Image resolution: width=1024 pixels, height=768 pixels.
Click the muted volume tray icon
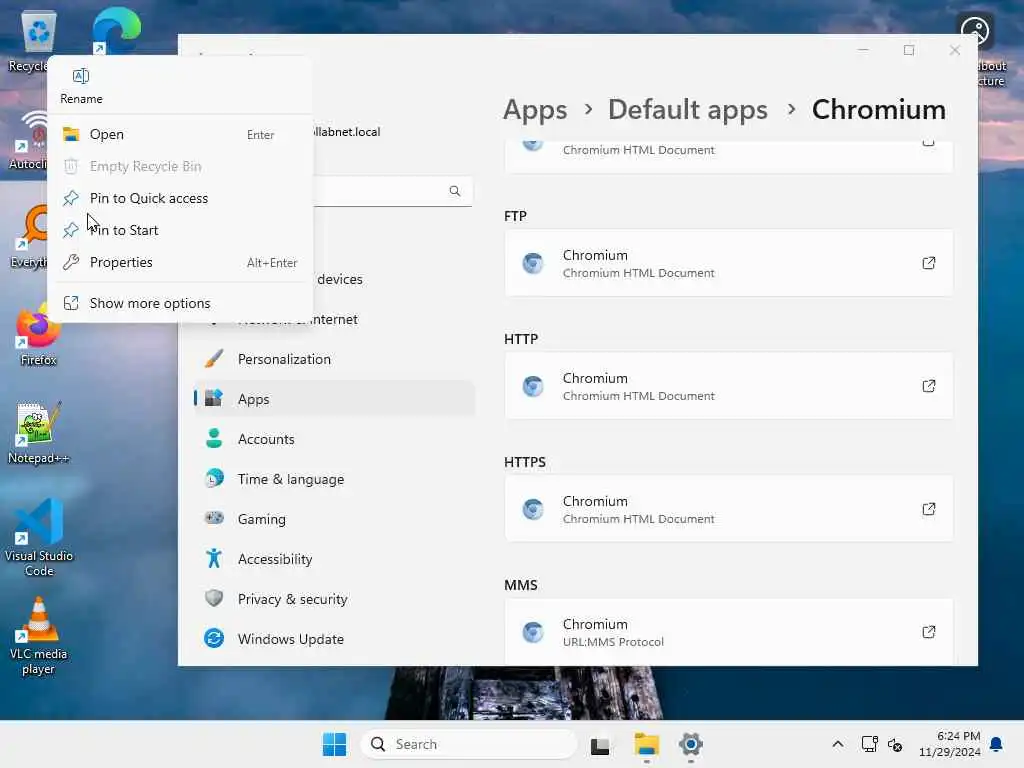pos(895,744)
